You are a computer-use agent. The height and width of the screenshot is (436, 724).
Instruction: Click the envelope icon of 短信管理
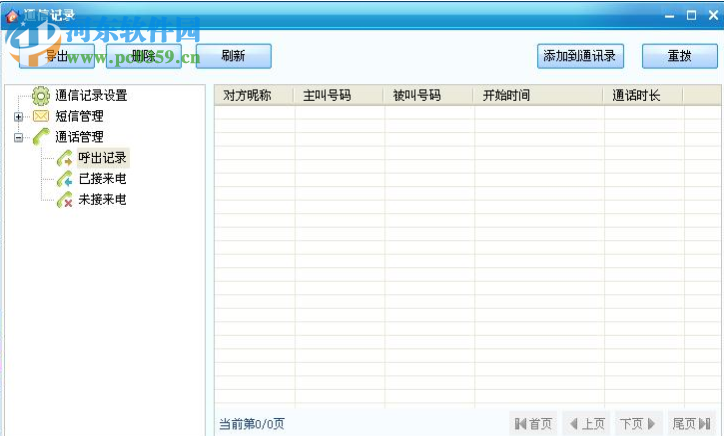41,116
